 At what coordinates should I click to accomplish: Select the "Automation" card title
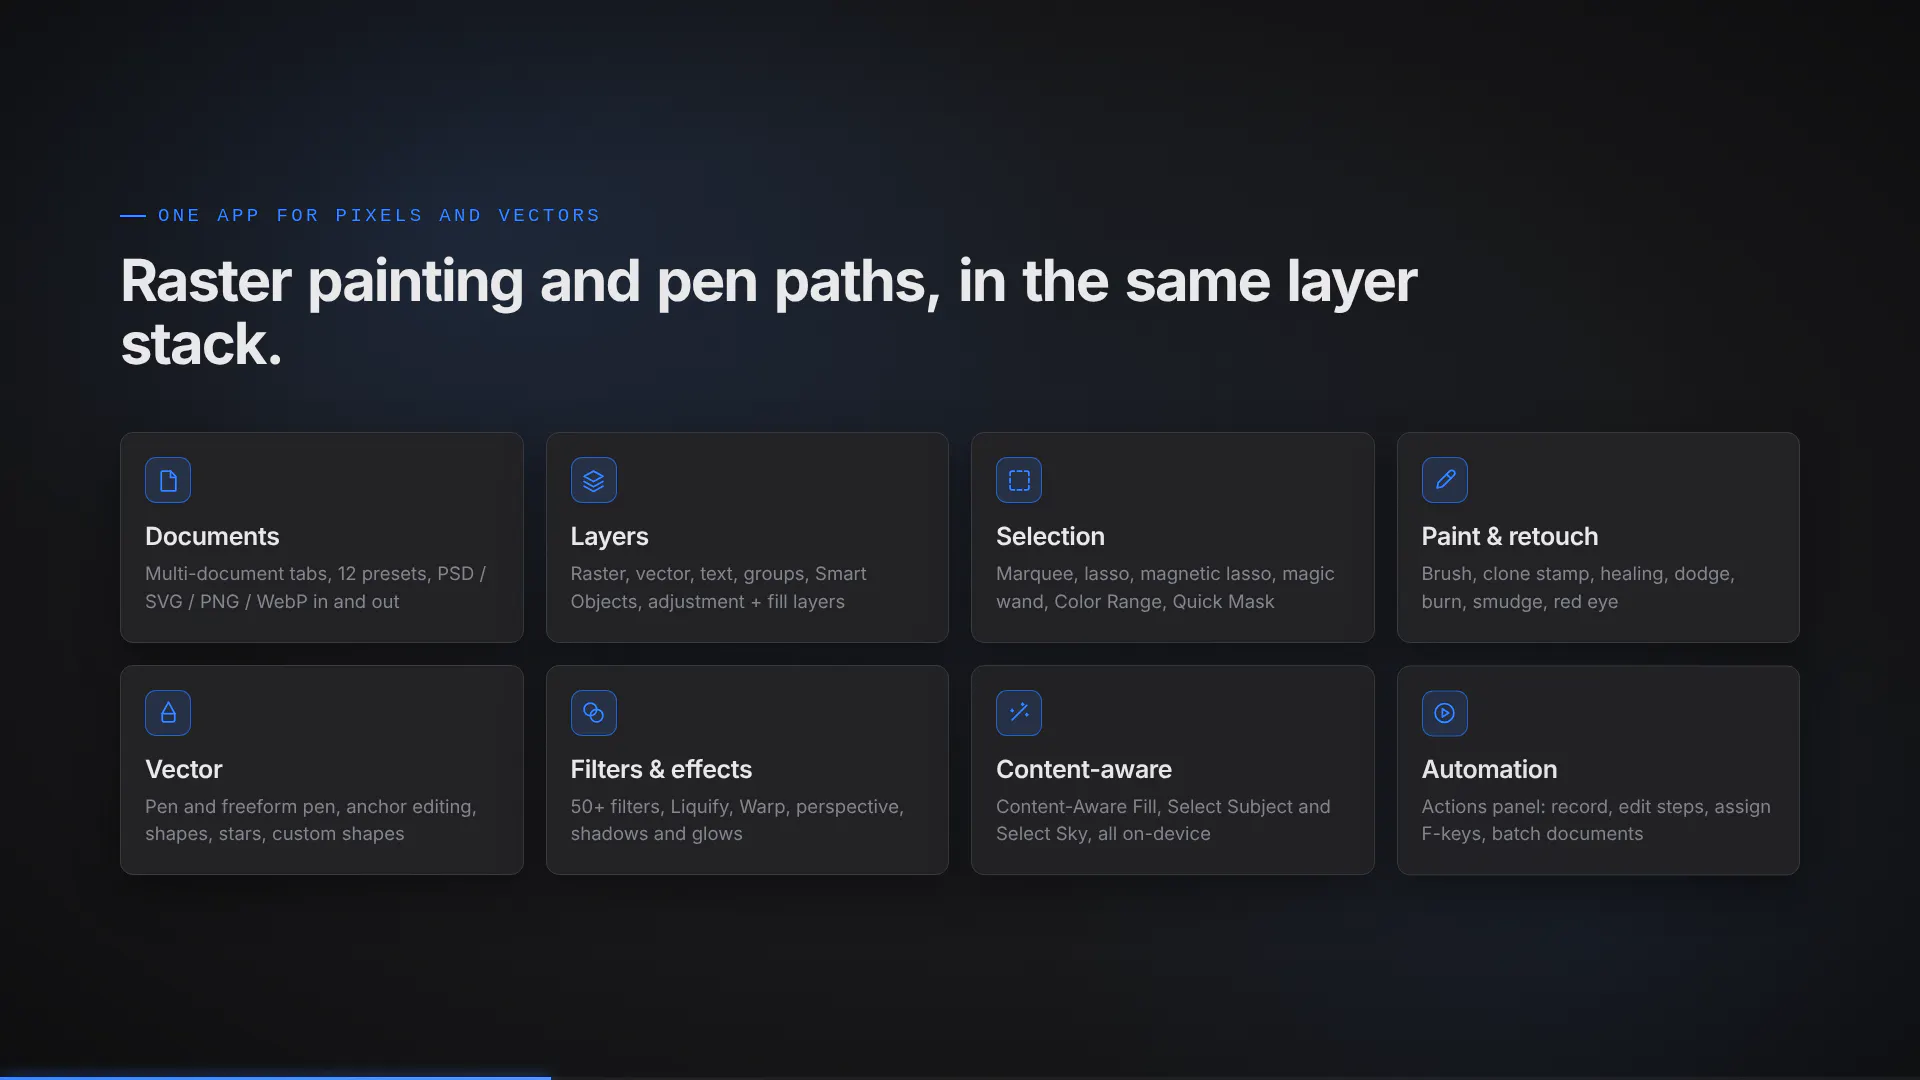[x=1490, y=770]
